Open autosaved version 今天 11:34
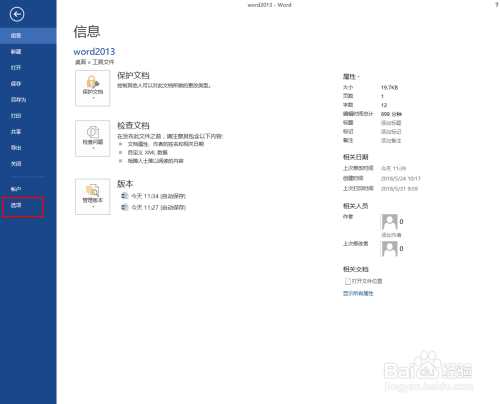 [x=153, y=196]
